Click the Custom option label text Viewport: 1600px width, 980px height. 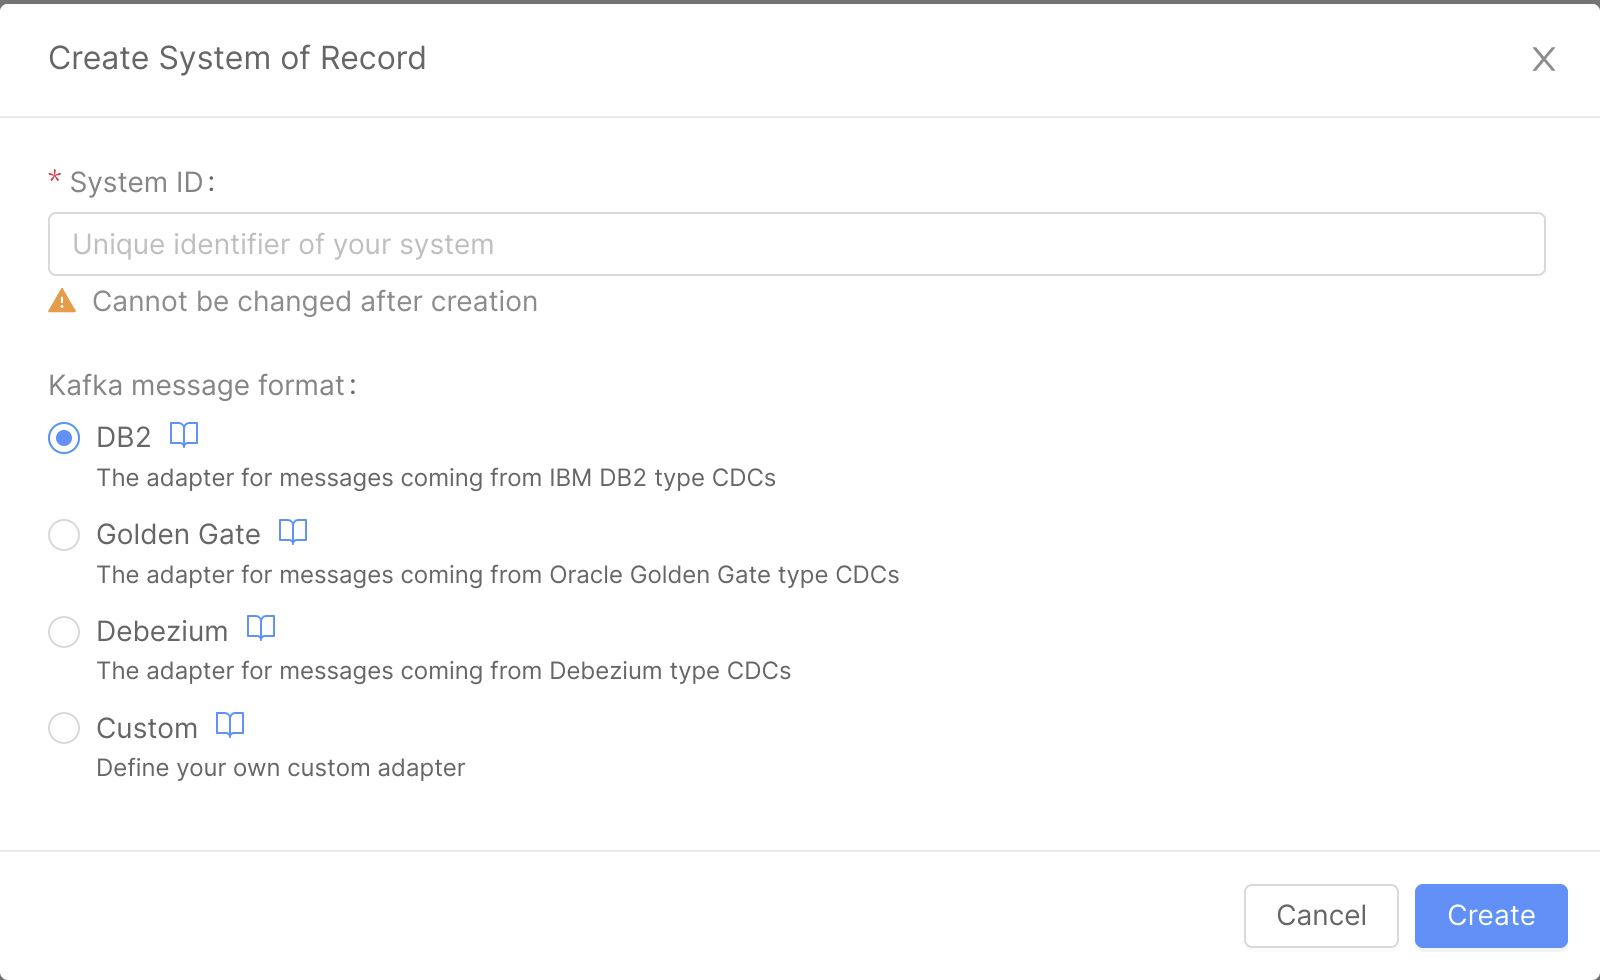tap(146, 728)
